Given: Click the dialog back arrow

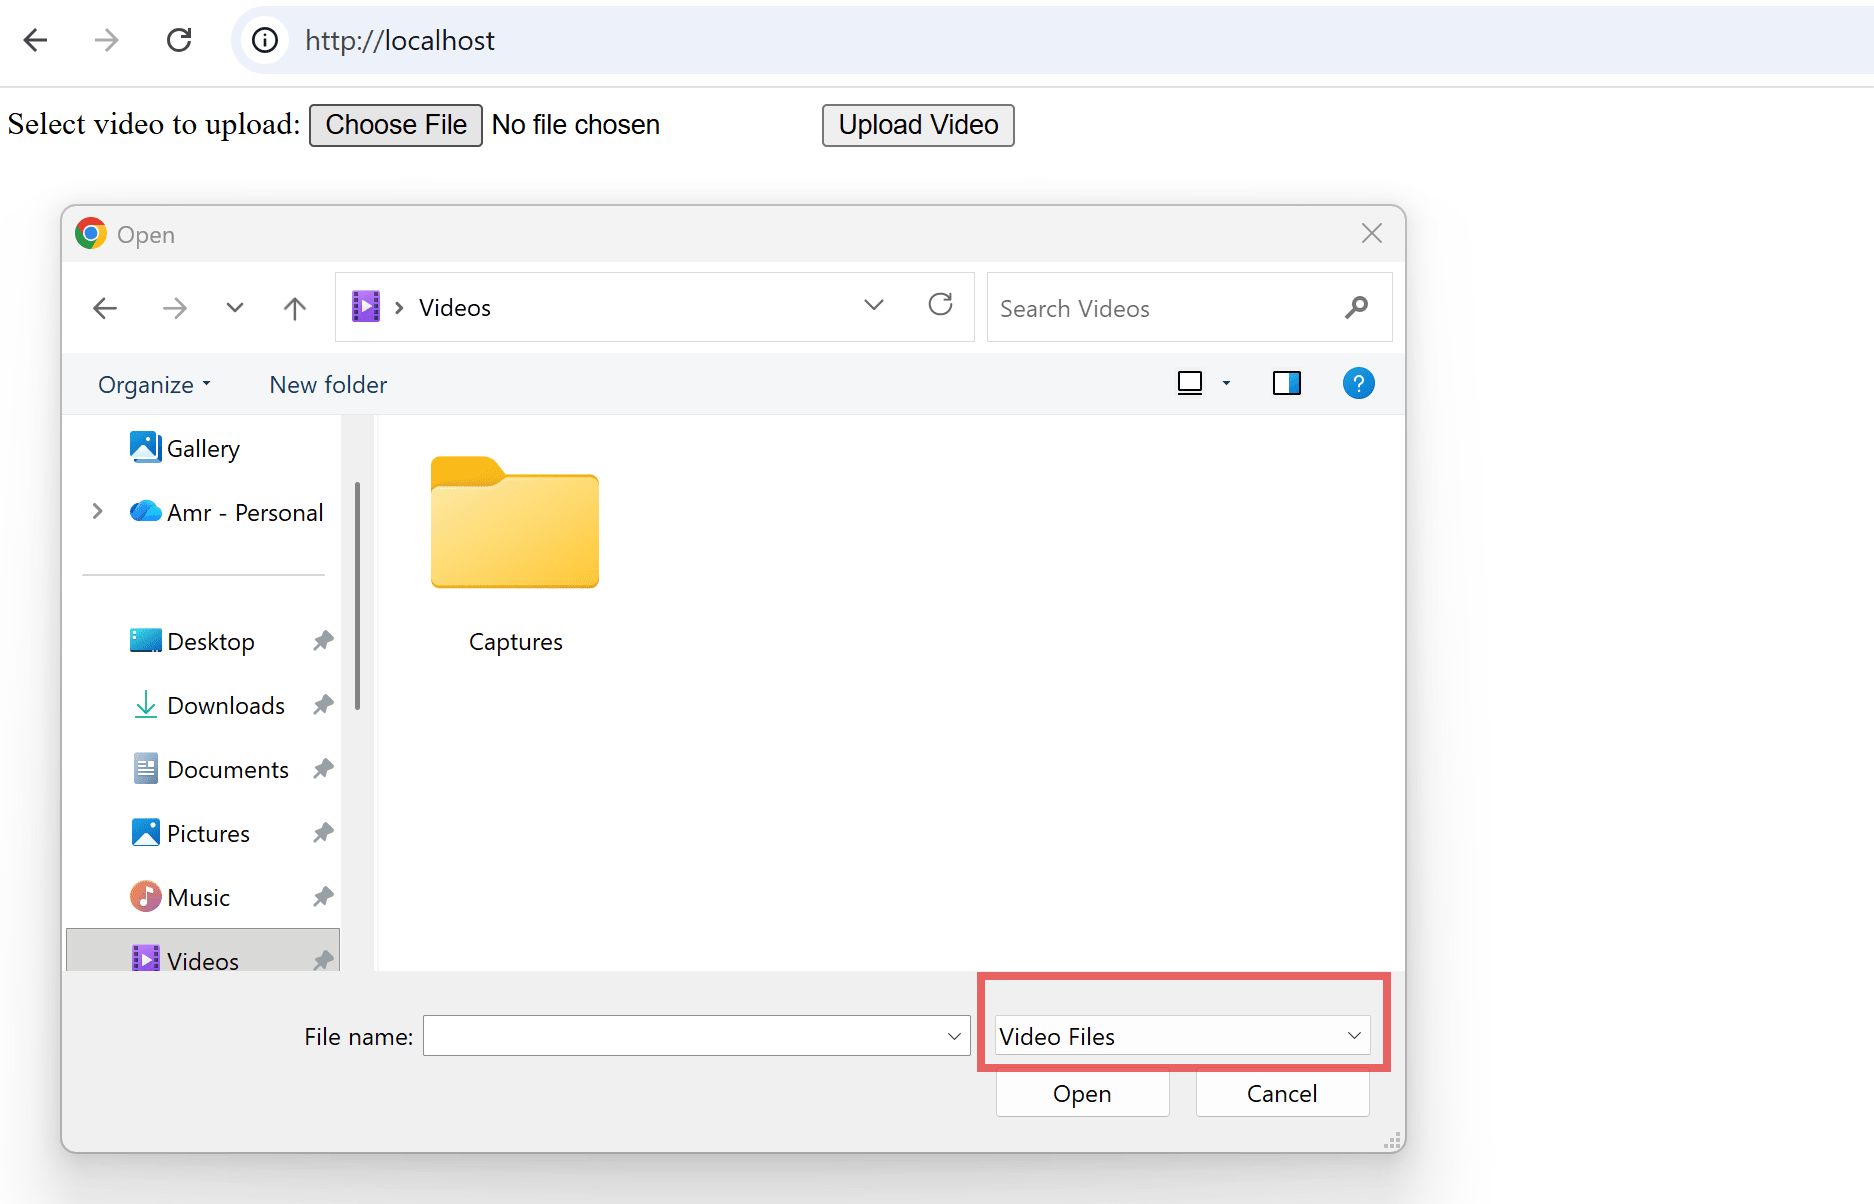Looking at the screenshot, I should [105, 308].
